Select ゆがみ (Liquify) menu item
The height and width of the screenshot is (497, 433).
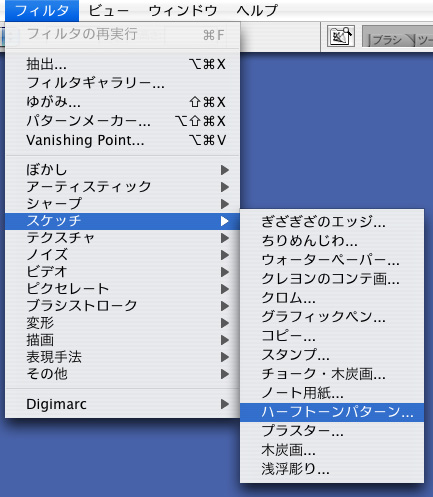pos(123,102)
